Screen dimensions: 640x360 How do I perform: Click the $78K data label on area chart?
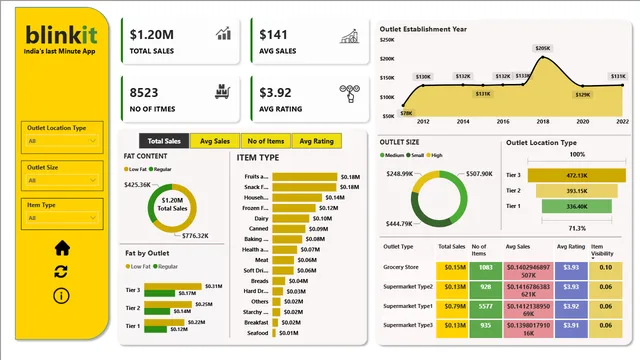click(406, 113)
